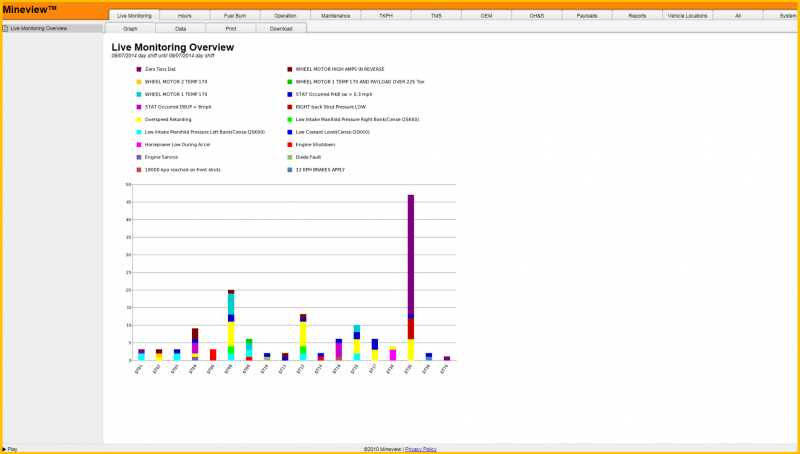Click the red RIGHT back Strut Pressure swatch
Viewport: 800px width, 454px height.
coord(290,107)
